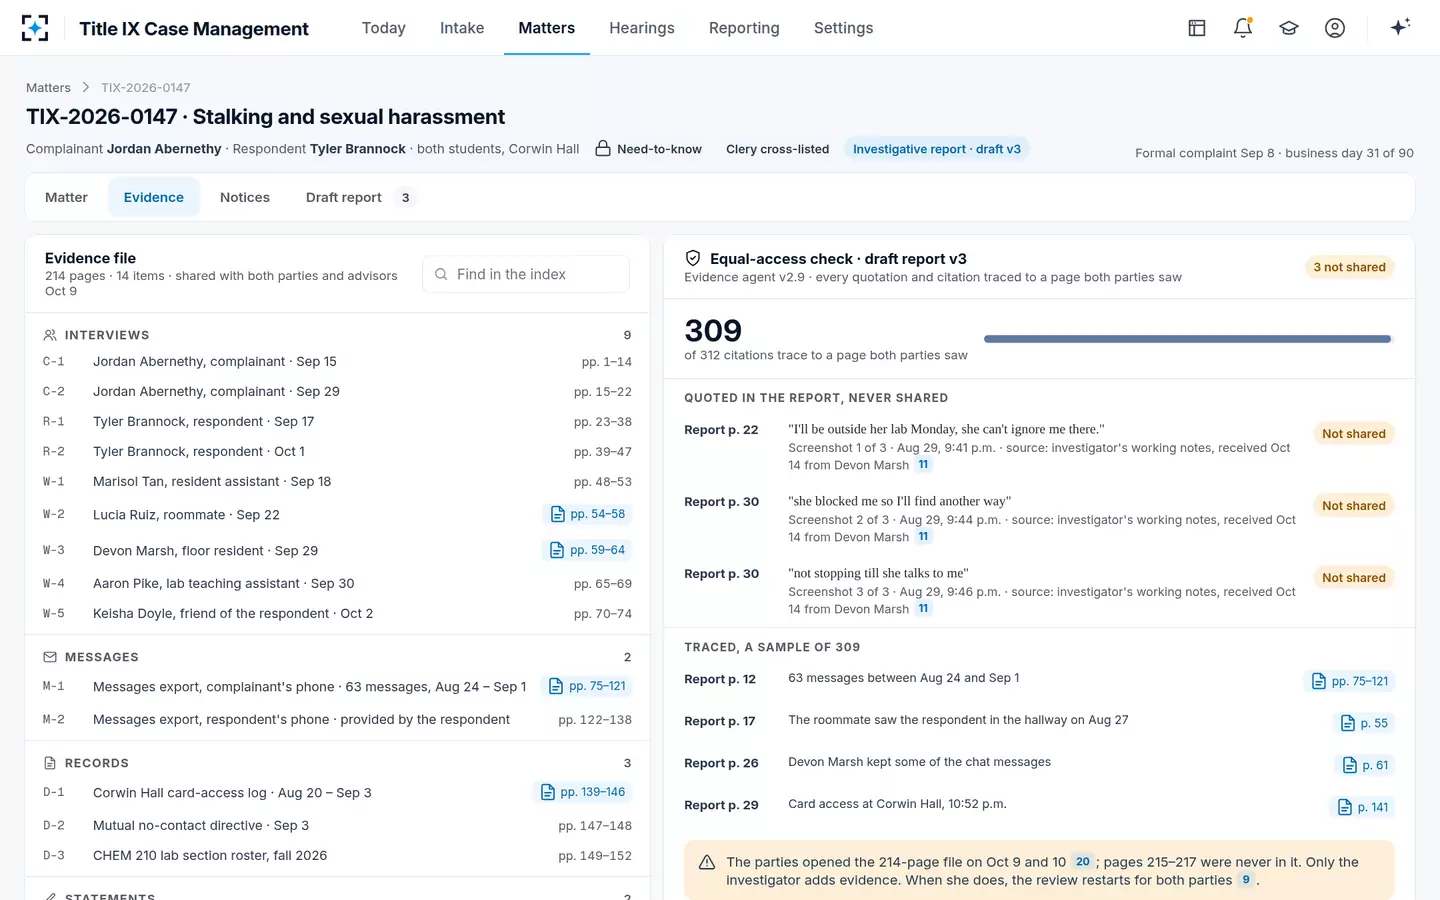Select the D-2 Mutual no-contact directive row
Screen dimensions: 1440x900
point(337,826)
